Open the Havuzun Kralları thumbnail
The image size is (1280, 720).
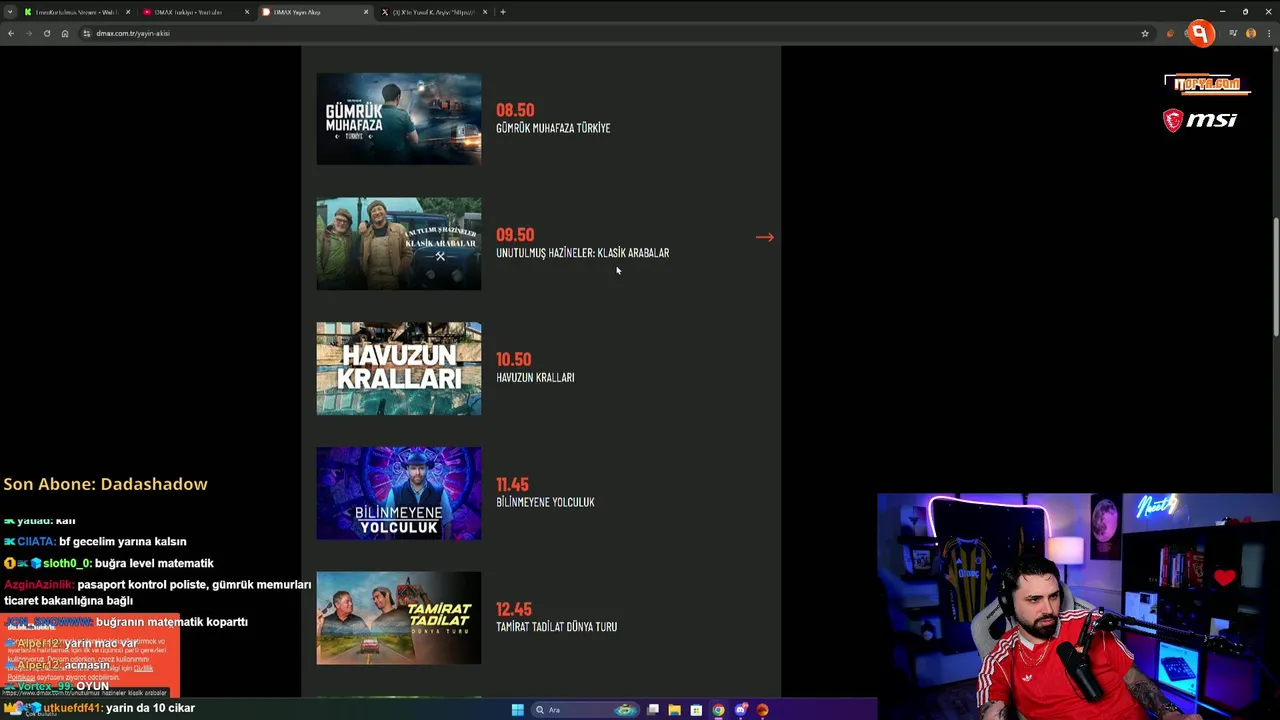coord(399,368)
